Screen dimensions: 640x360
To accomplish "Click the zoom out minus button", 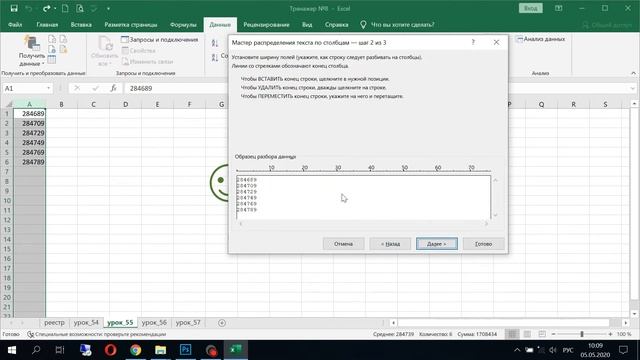I will 553,334.
